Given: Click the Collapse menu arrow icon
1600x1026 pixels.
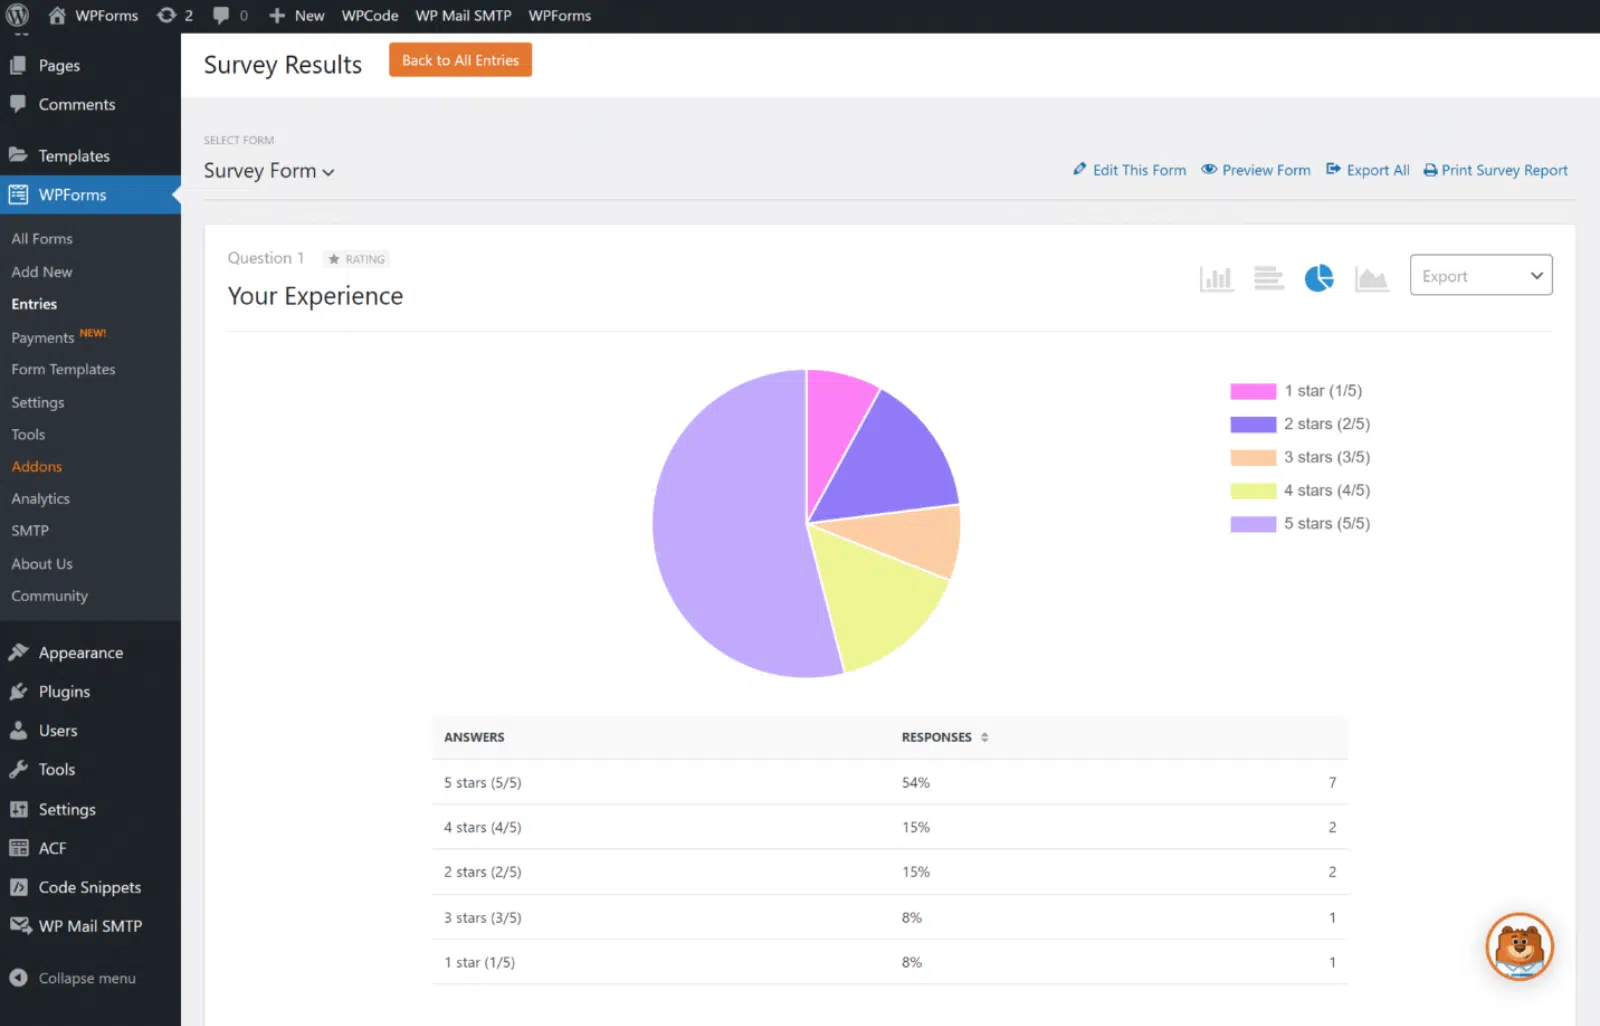Looking at the screenshot, I should click(18, 978).
